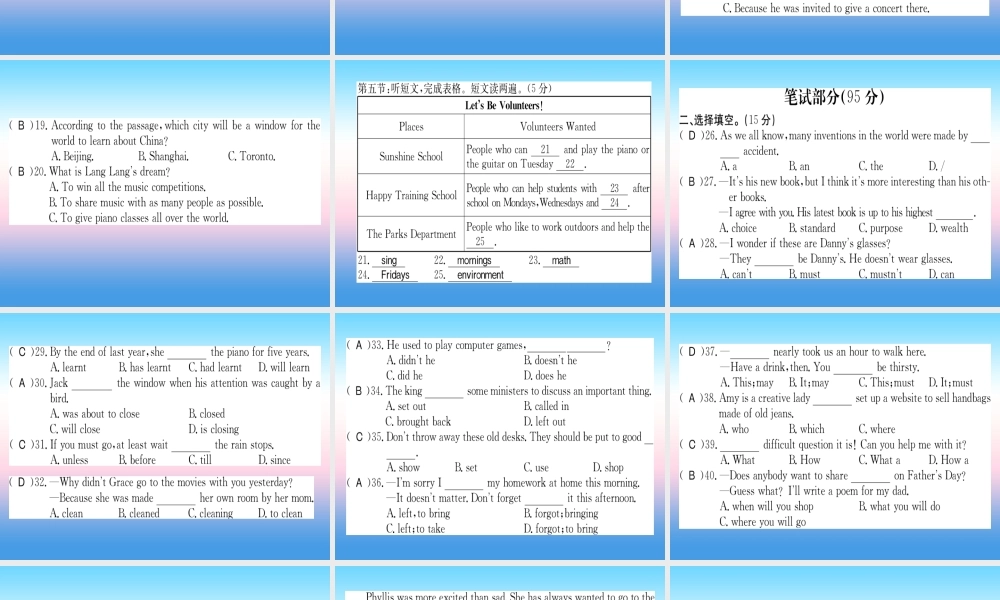This screenshot has width=1000, height=600.
Task: Click the '第五节' listening section instruction
Action: [454, 89]
